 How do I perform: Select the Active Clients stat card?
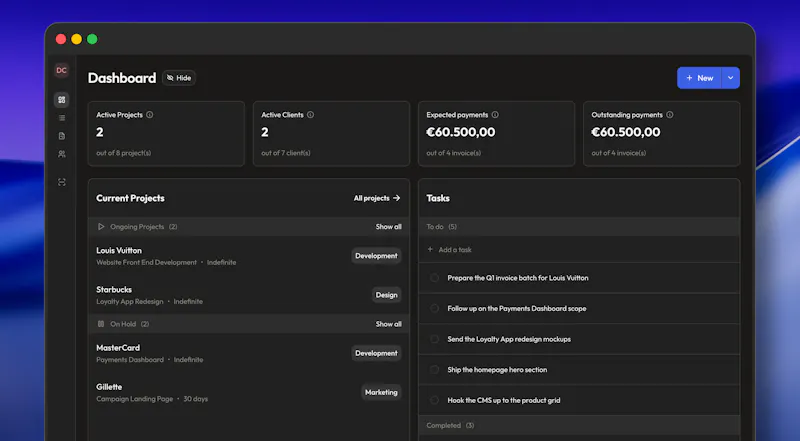(332, 134)
